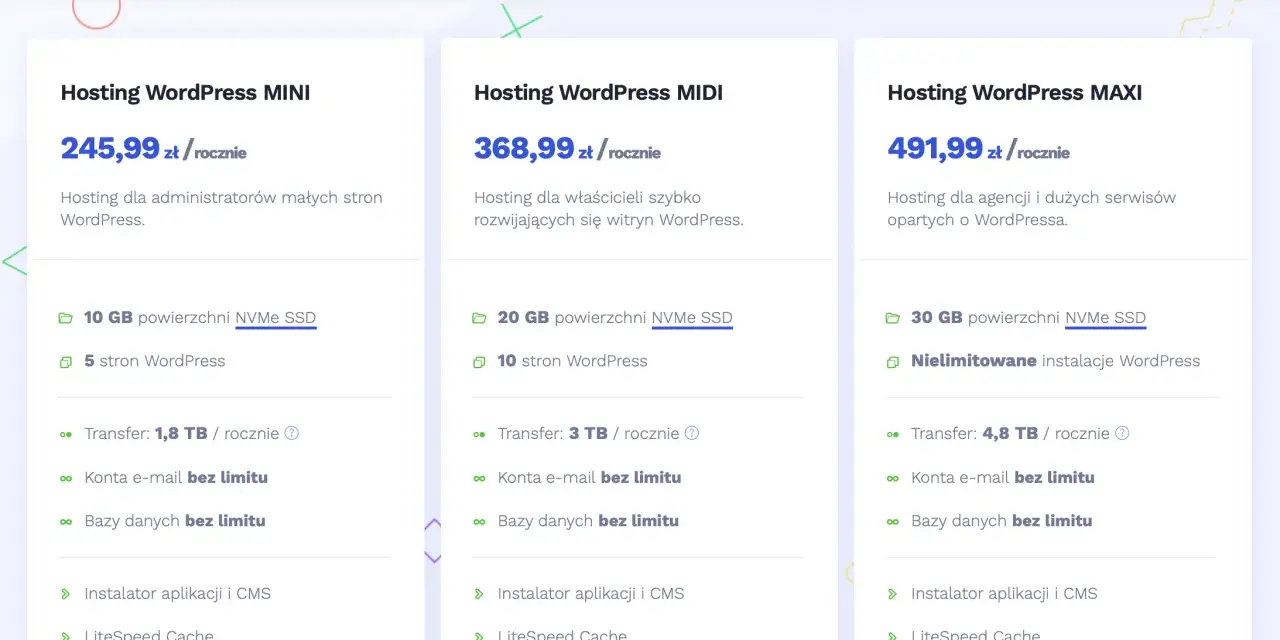Open NVMe SSD link in MINI plan

tap(276, 318)
